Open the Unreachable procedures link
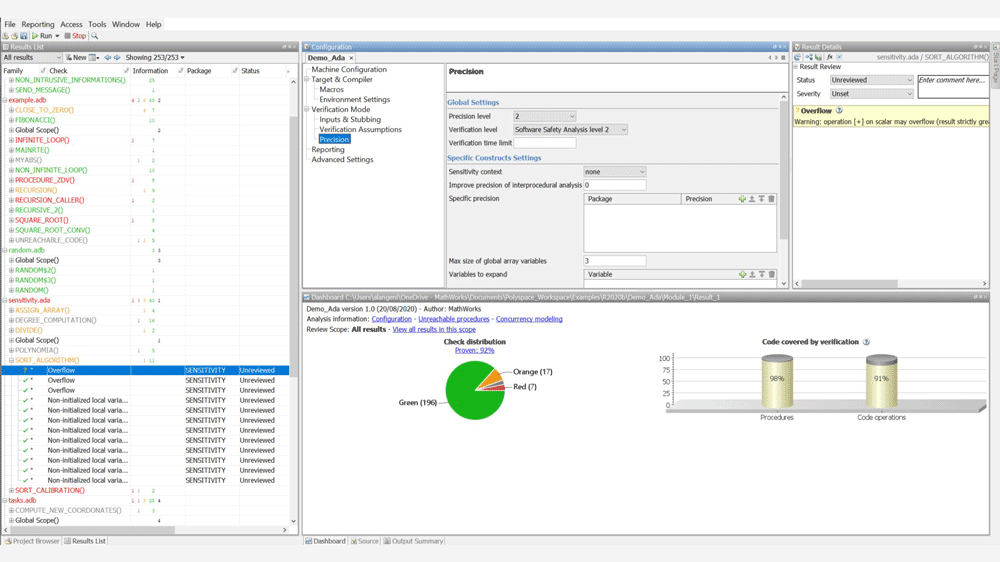Viewport: 1000px width, 562px height. point(453,319)
